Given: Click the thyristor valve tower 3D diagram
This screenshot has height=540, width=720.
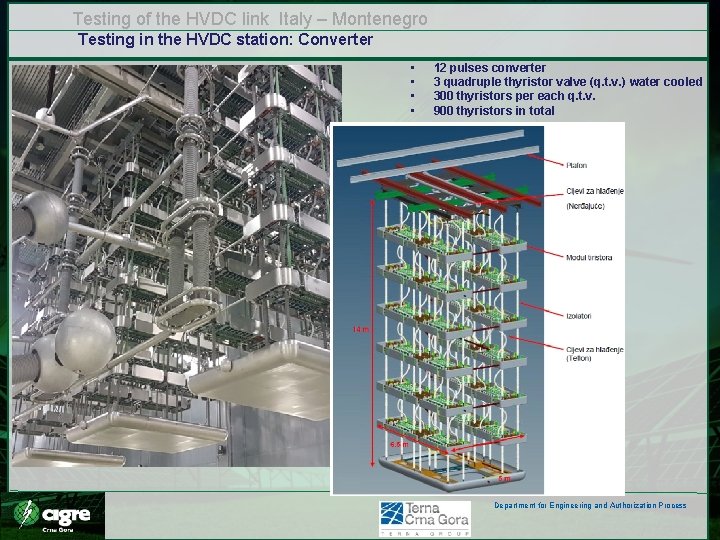Looking at the screenshot, I should click(438, 310).
